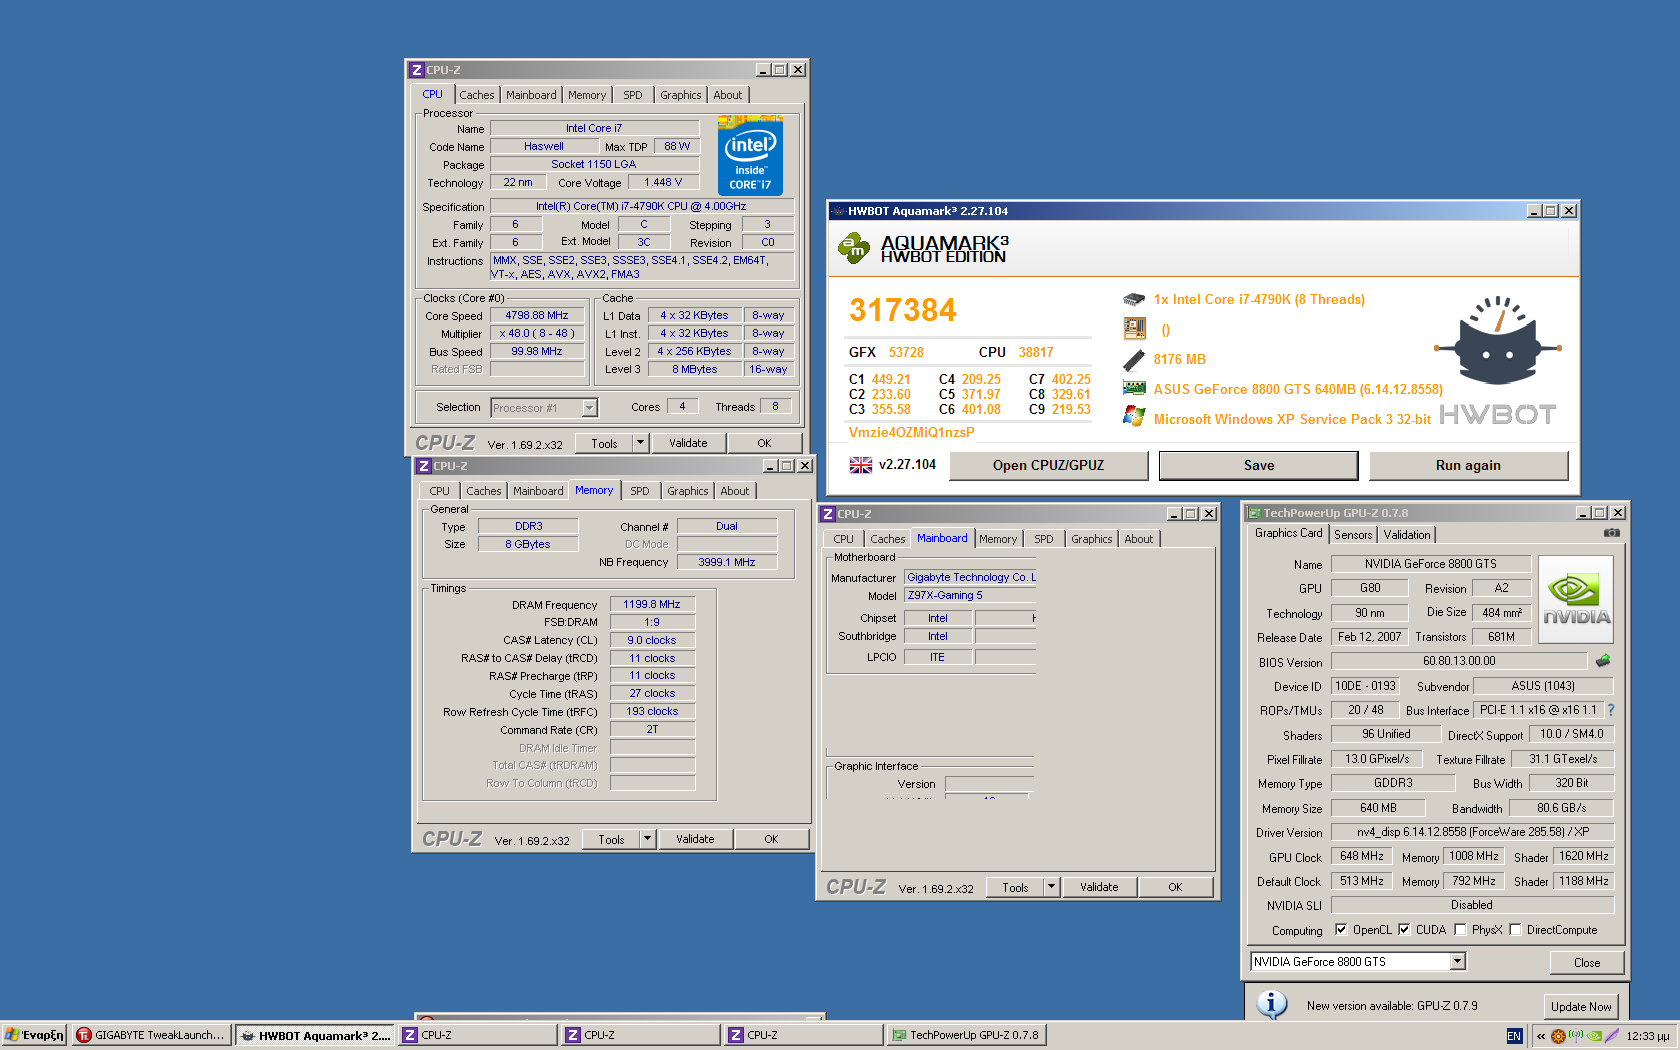The image size is (1680, 1050).
Task: Open Mainboard tab in CPU-Z Memory window
Action: point(538,491)
